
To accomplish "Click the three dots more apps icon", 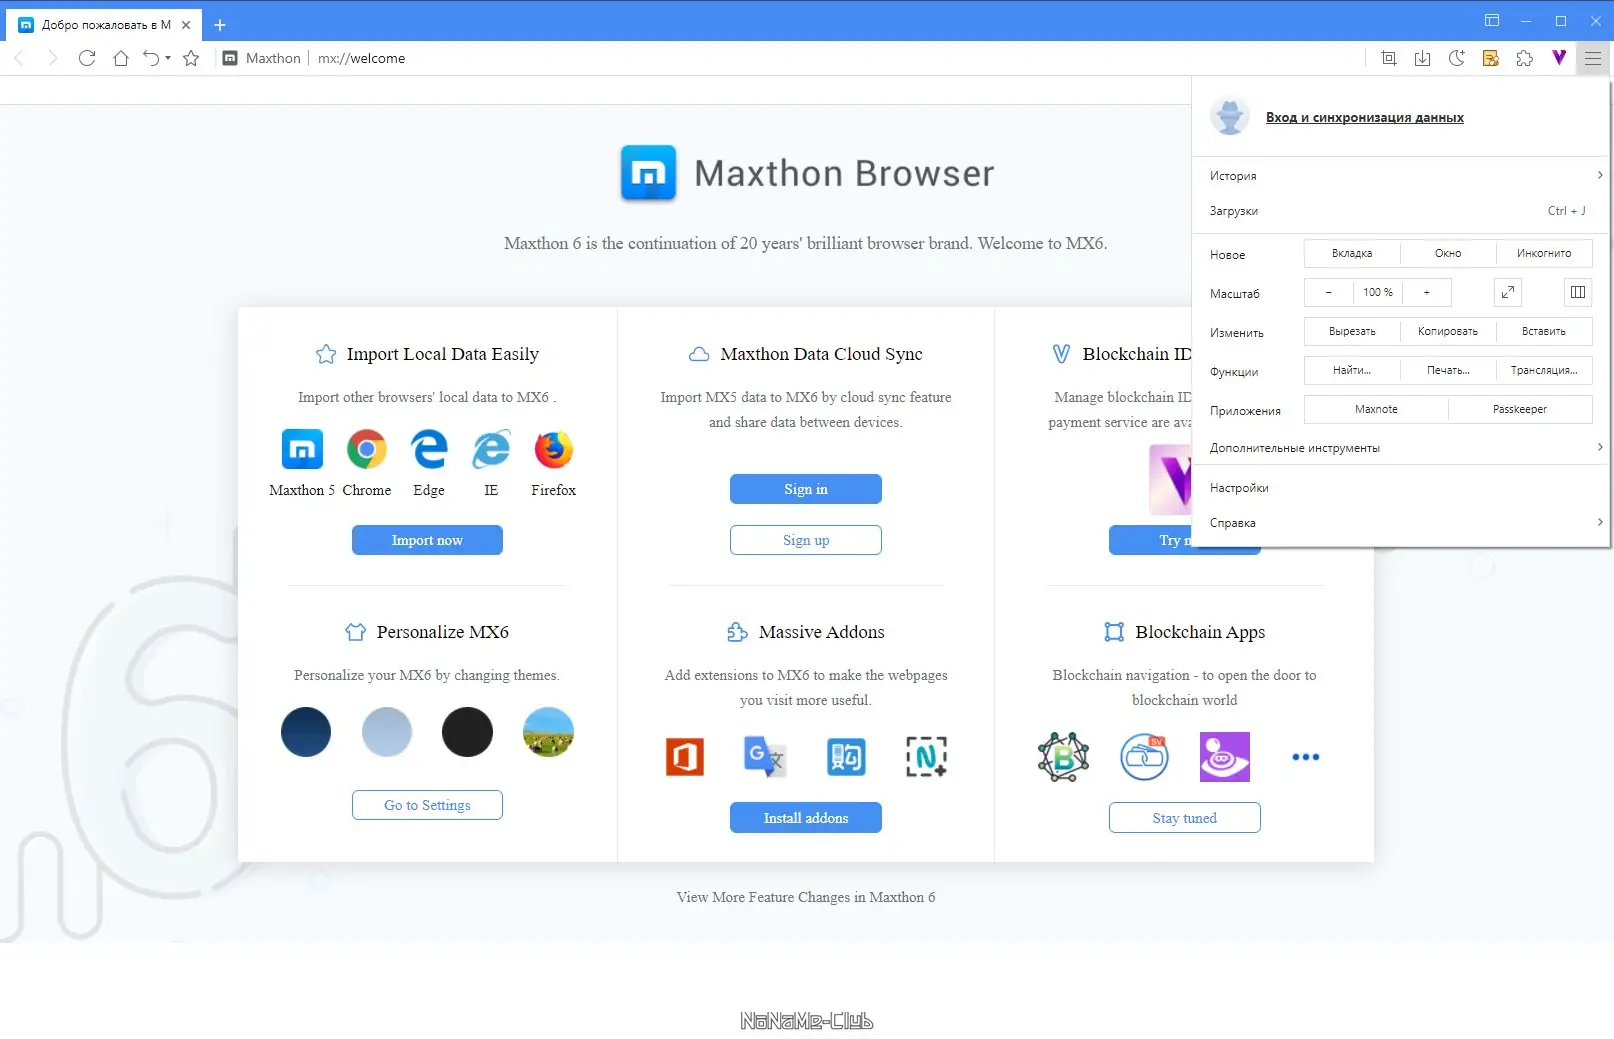I will tap(1306, 757).
